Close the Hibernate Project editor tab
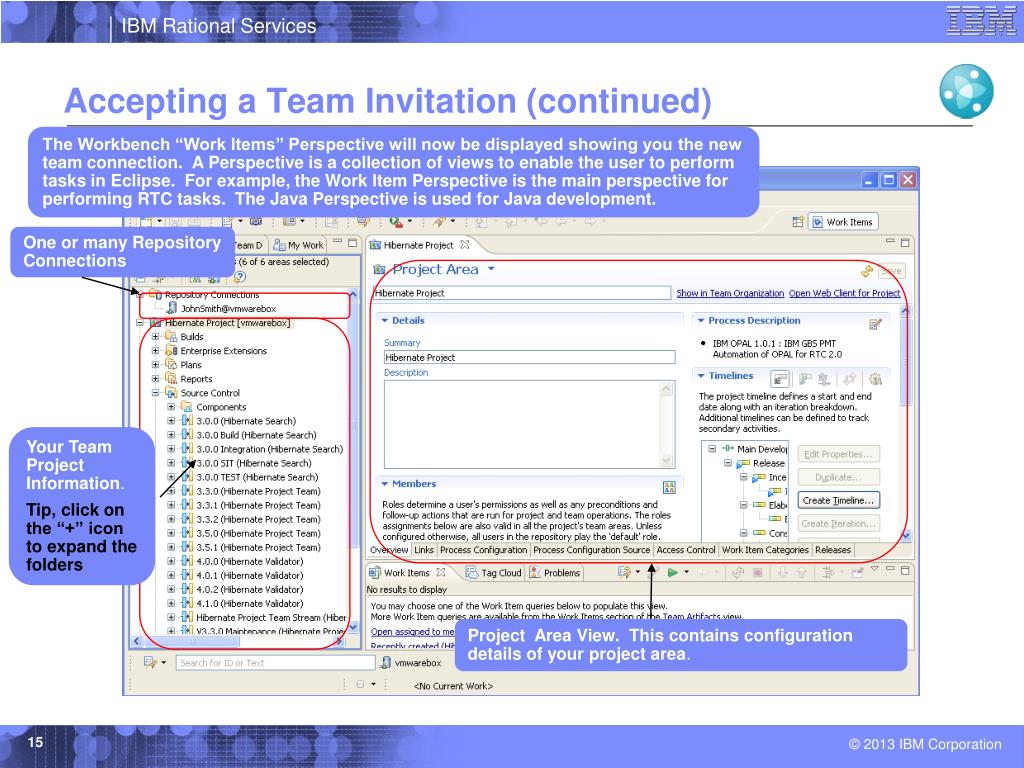 [x=464, y=245]
